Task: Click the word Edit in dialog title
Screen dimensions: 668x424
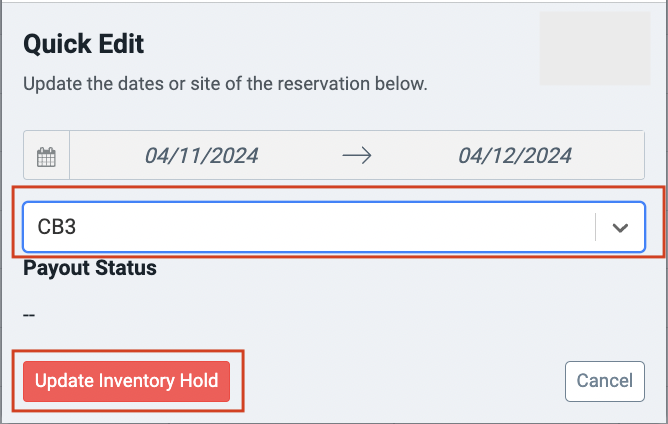Action: coord(121,44)
